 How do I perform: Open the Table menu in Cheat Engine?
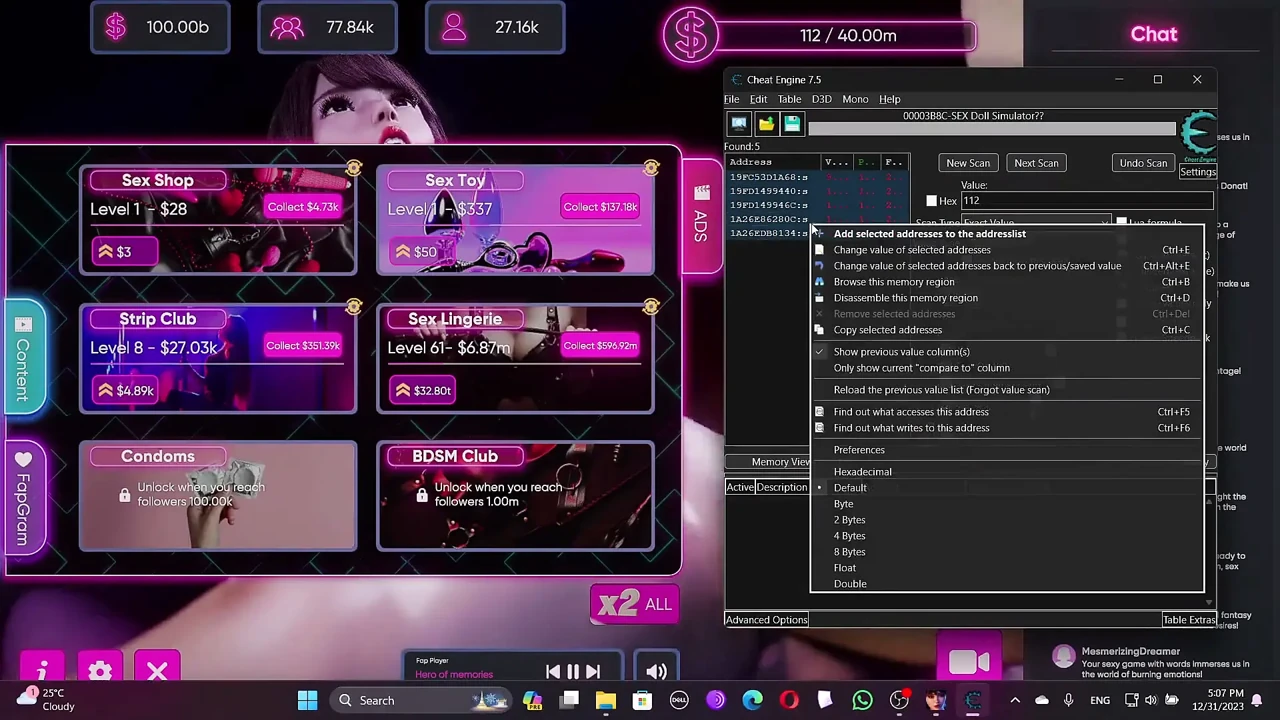coord(789,99)
